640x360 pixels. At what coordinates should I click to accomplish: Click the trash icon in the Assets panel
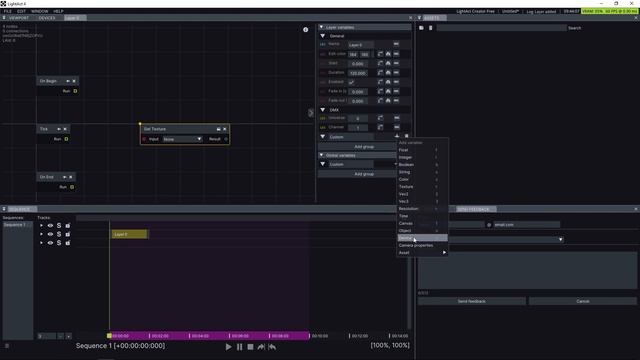click(430, 28)
